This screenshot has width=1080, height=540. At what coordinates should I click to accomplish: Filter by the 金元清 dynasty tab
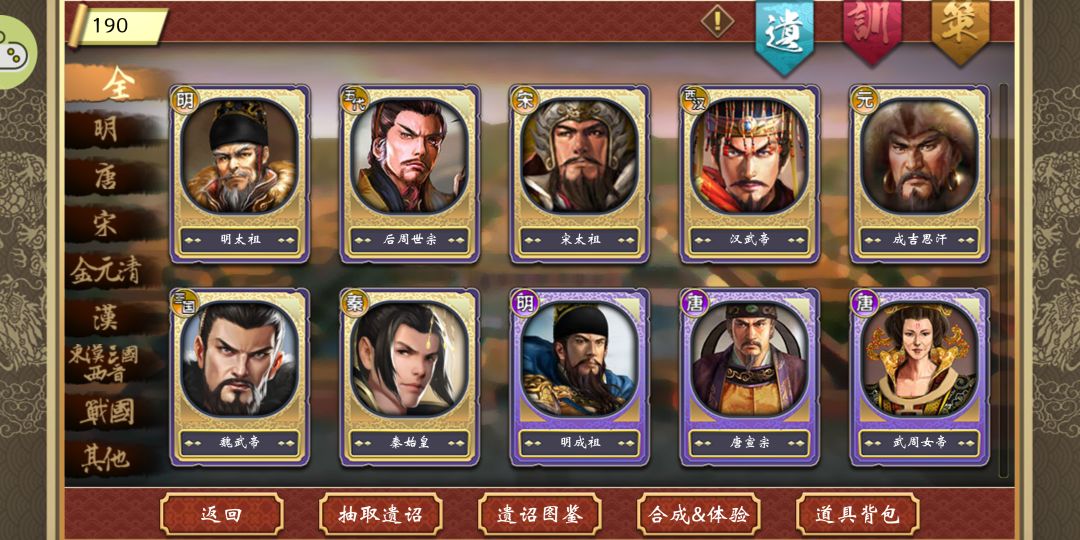(x=107, y=271)
